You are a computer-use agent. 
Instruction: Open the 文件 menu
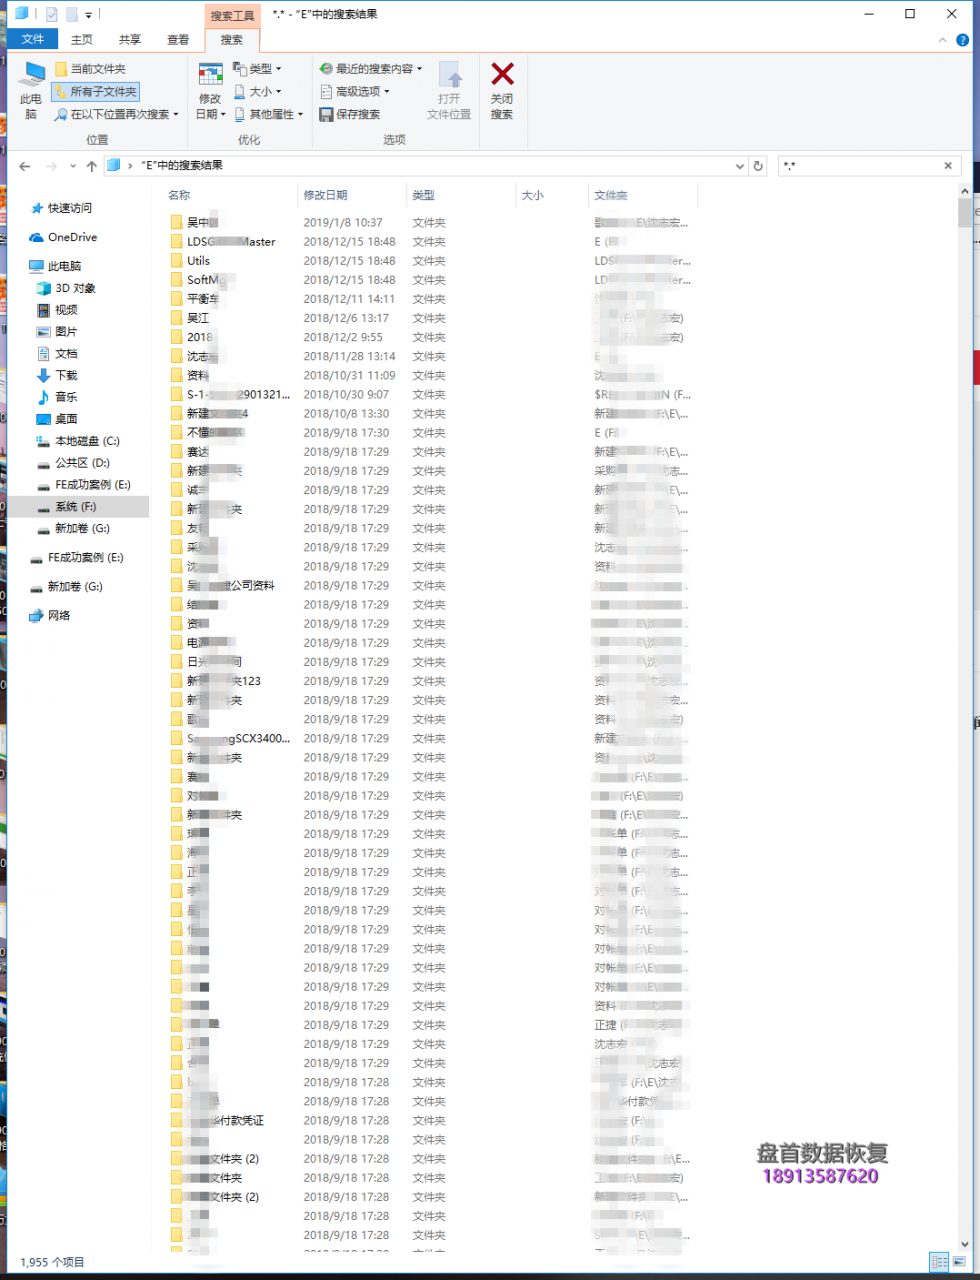pos(33,40)
